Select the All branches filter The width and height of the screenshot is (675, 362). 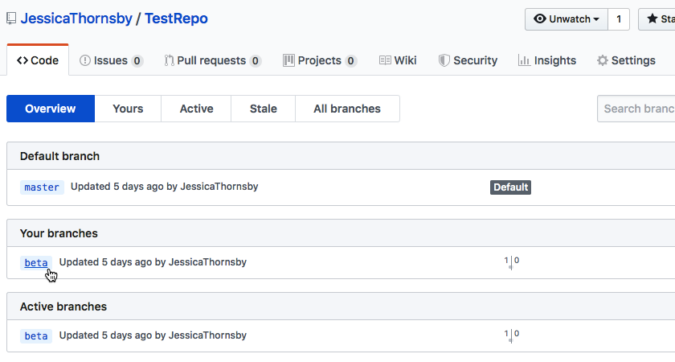point(347,108)
